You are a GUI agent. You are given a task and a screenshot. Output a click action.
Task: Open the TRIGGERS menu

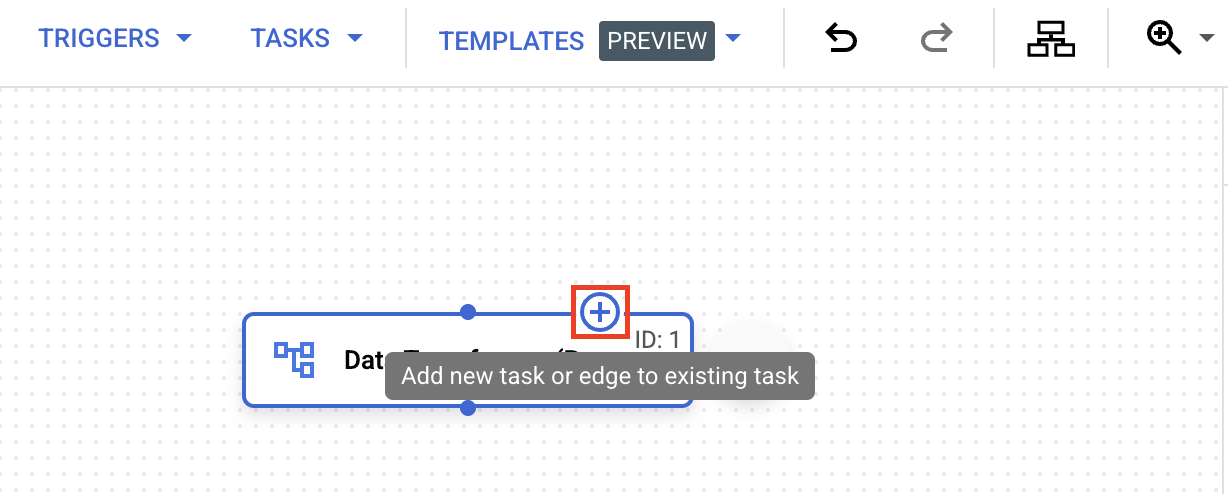(99, 39)
